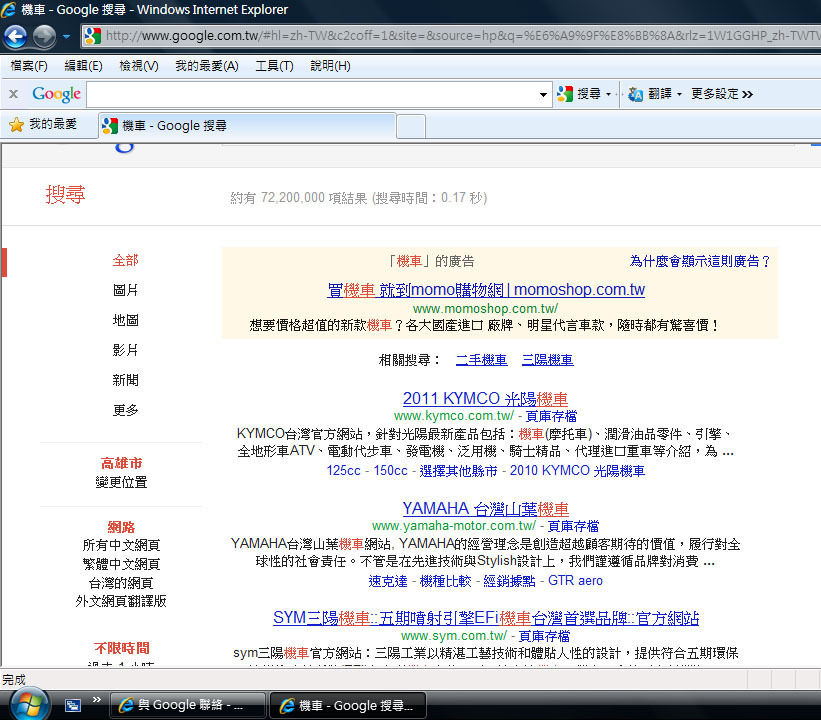Screen dimensions: 821x720
Task: Click the 2010 KYMCO 光陽機車 sitelink
Action: [x=578, y=471]
